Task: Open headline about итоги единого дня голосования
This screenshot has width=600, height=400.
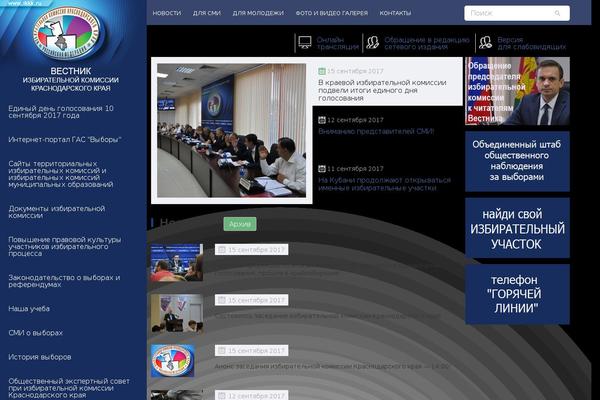Action: (x=382, y=90)
